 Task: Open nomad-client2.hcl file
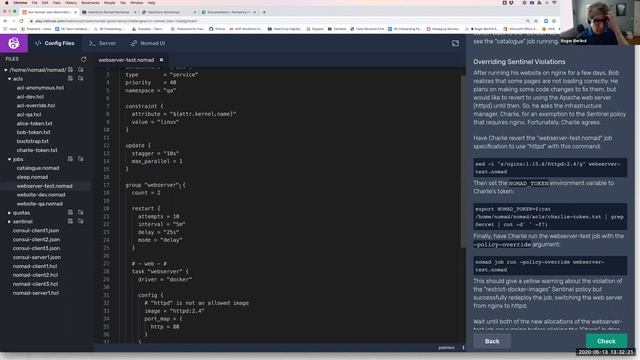click(x=35, y=275)
